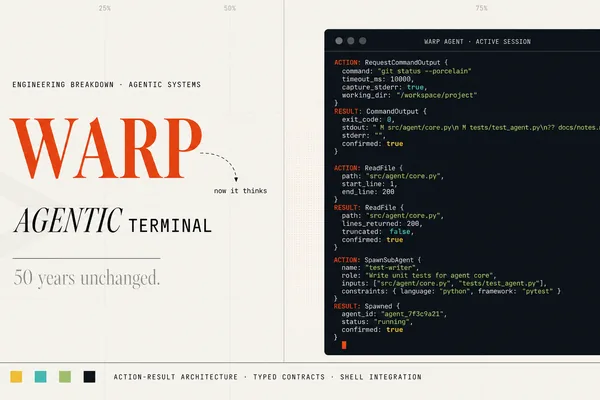Click the orange terminal cursor block
The height and width of the screenshot is (400, 600).
coord(344,345)
